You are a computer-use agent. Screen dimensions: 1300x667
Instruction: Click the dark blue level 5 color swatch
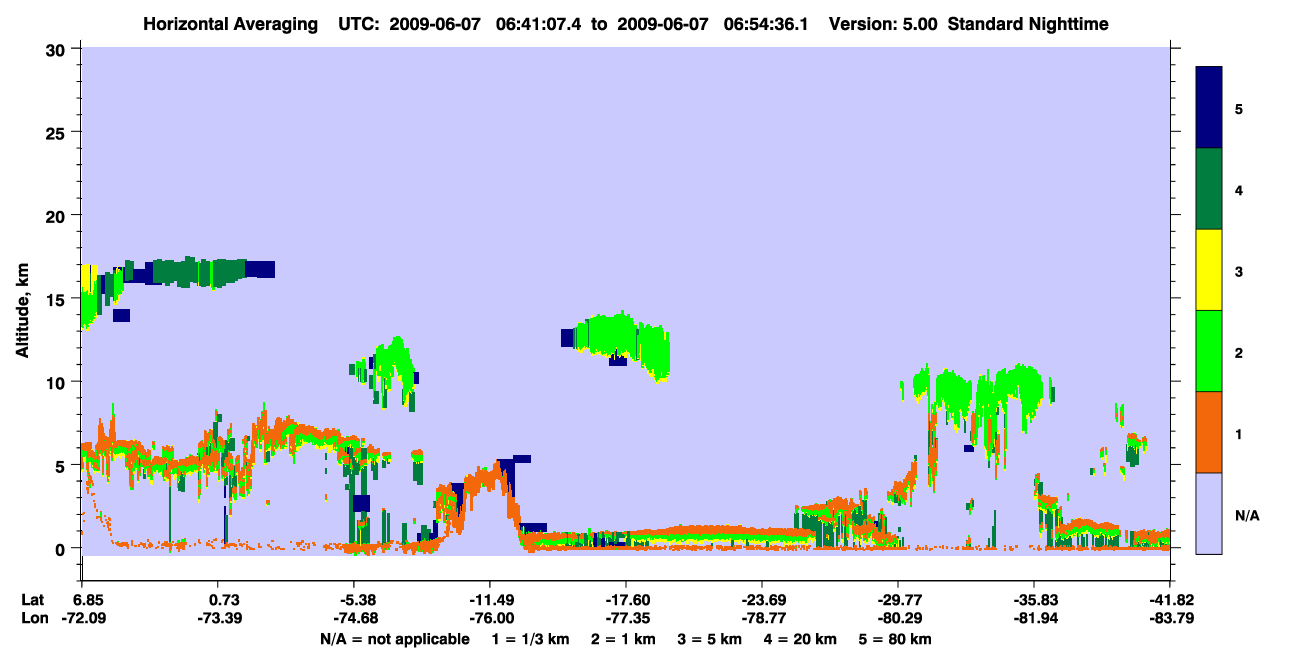pyautogui.click(x=1209, y=108)
